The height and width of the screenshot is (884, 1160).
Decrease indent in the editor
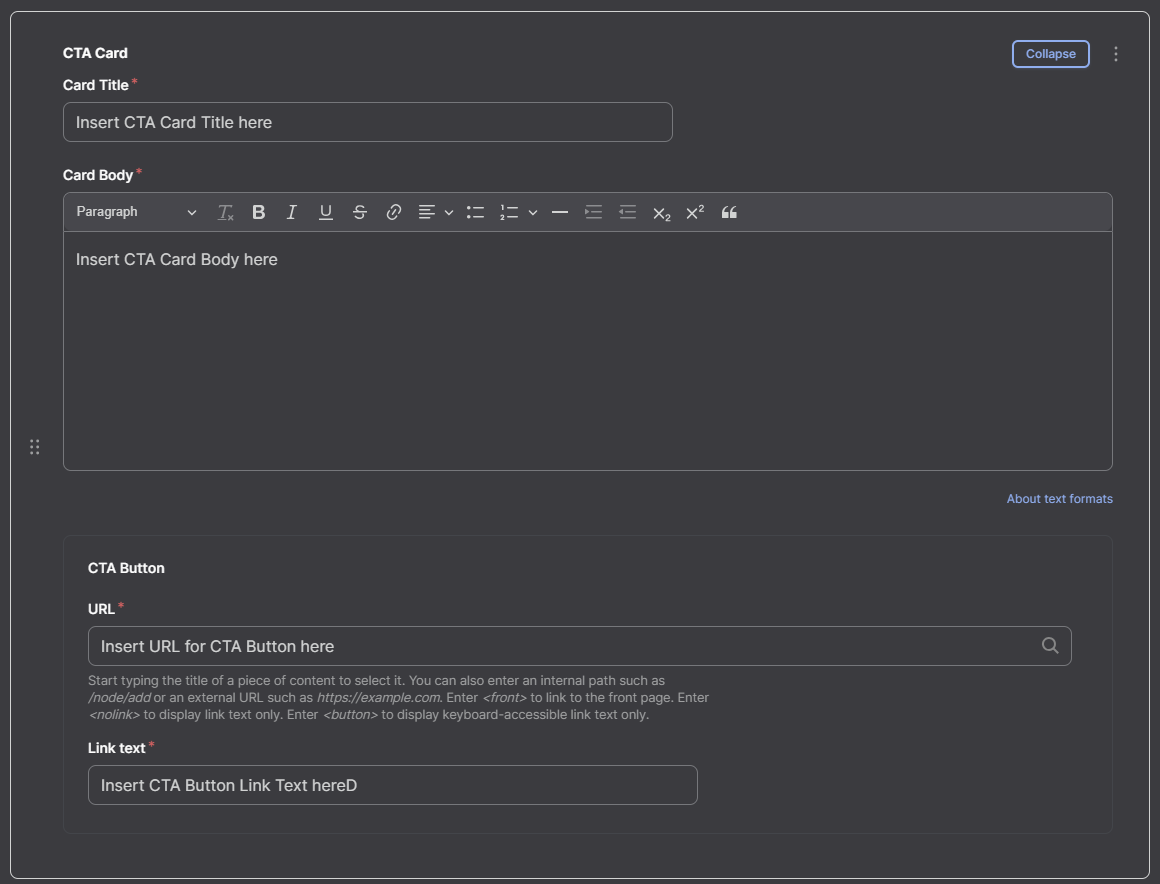(627, 212)
